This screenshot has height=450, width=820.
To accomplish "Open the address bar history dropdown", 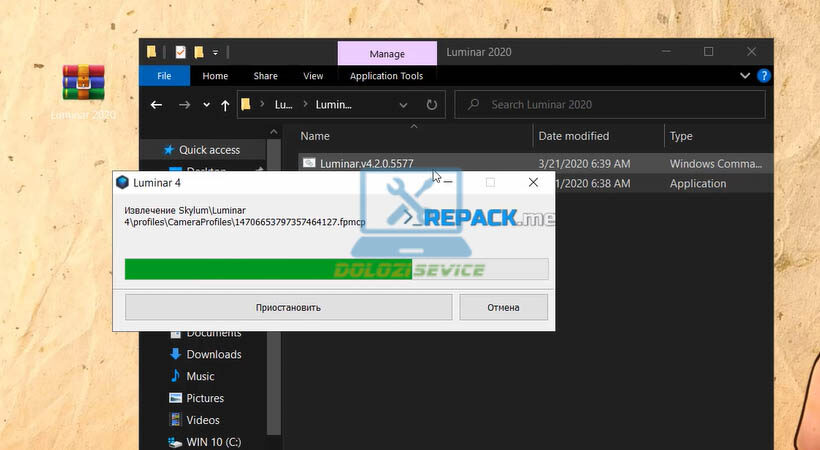I will (403, 104).
